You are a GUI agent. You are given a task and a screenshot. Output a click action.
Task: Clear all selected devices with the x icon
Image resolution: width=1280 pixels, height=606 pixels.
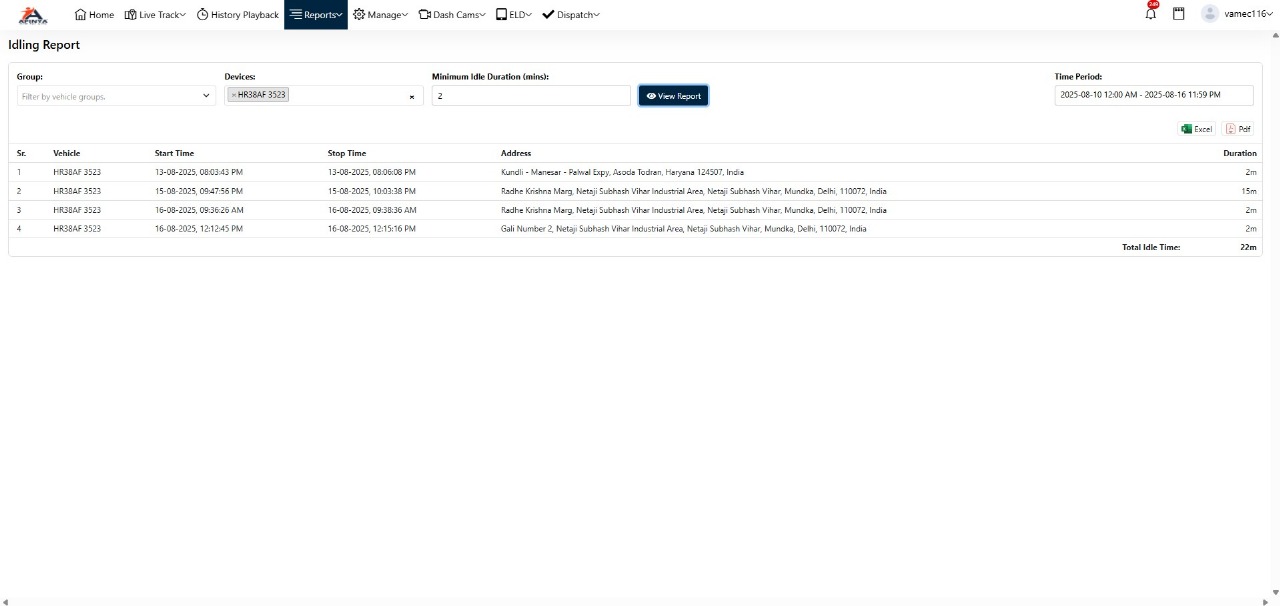coord(411,97)
